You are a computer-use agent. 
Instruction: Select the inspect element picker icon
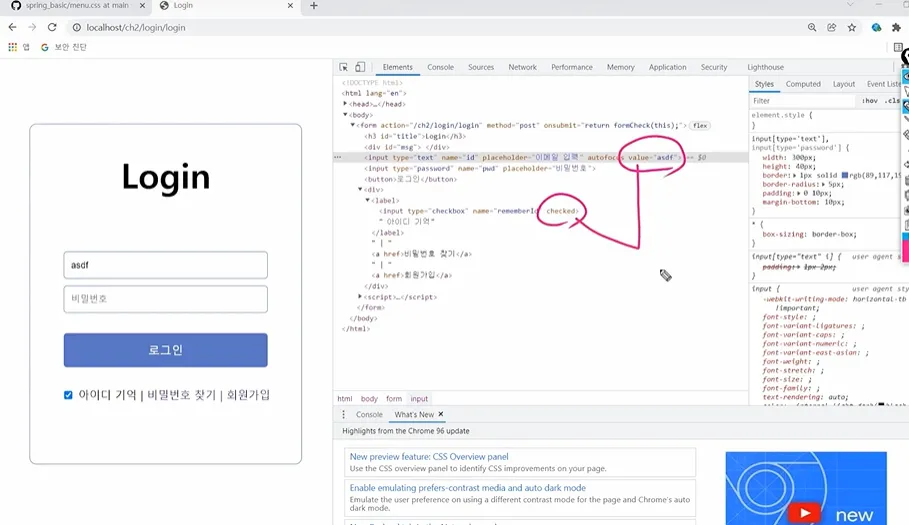(343, 67)
